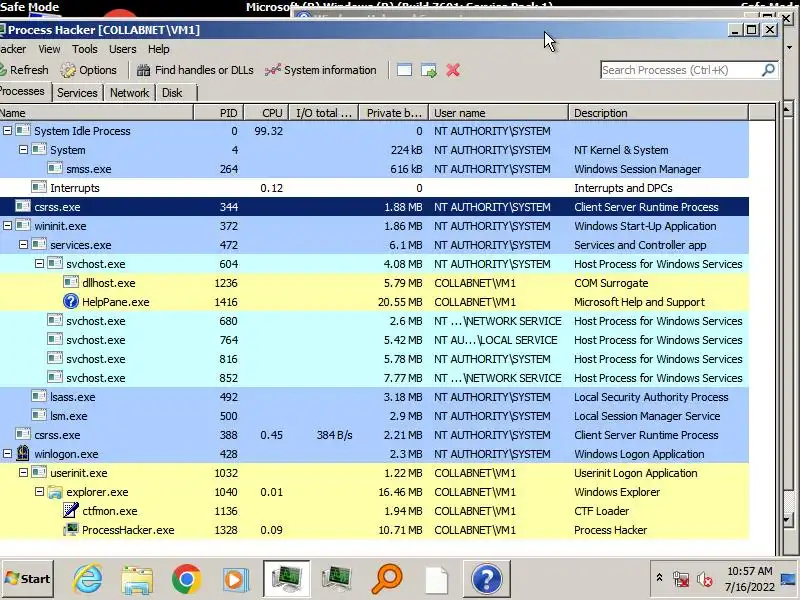Collapse the explorer.exe tree node

click(x=39, y=492)
